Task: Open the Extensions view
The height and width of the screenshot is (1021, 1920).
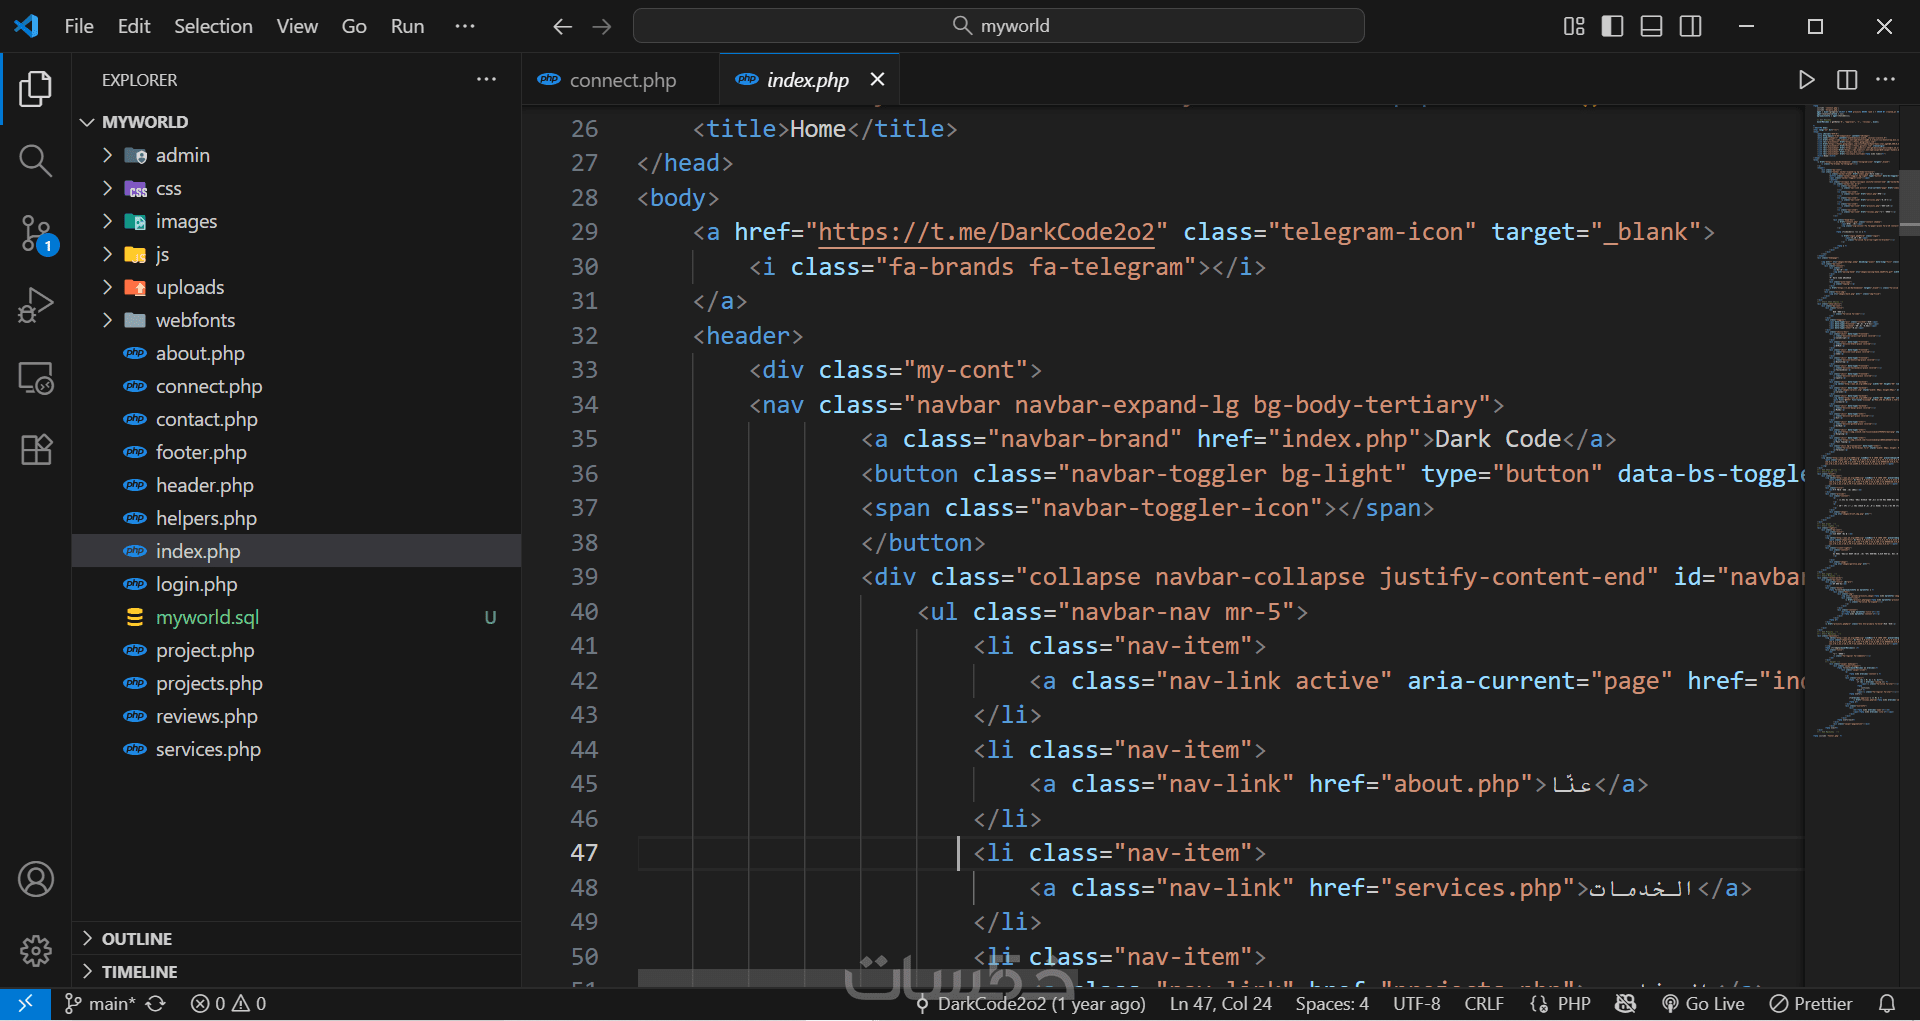Action: click(x=36, y=450)
